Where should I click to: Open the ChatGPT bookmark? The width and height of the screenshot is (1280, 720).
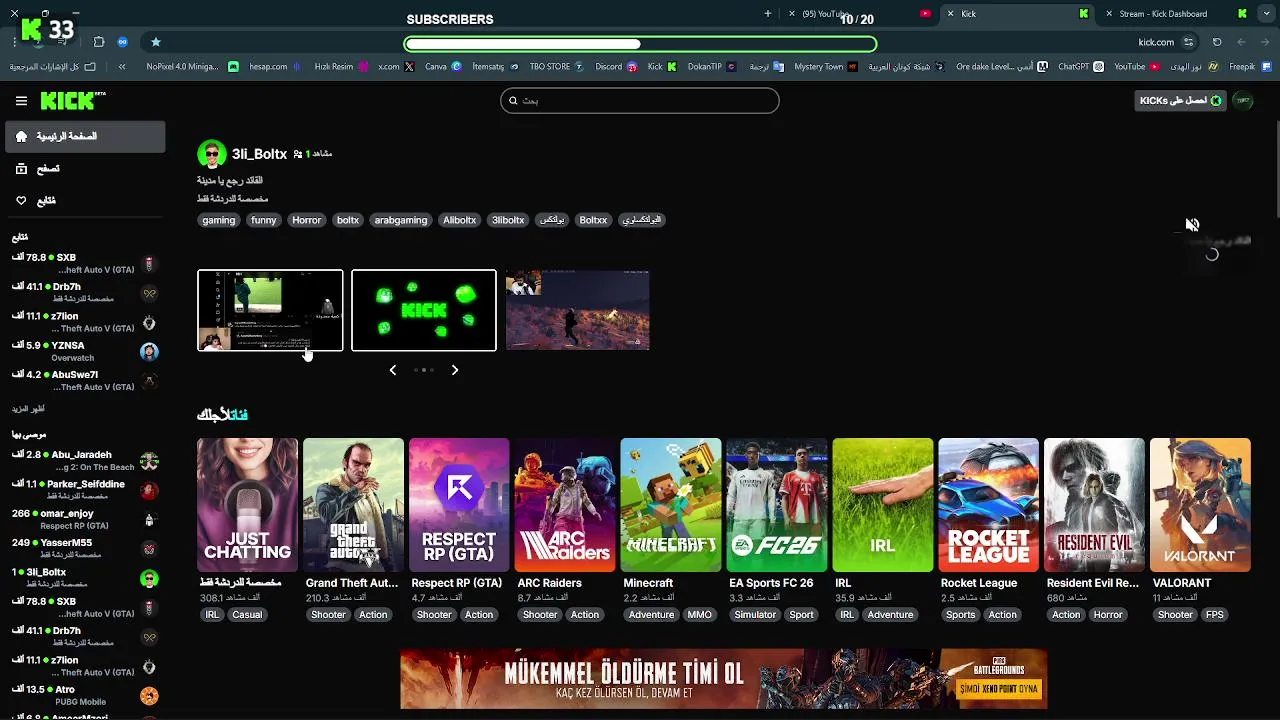pyautogui.click(x=1081, y=67)
